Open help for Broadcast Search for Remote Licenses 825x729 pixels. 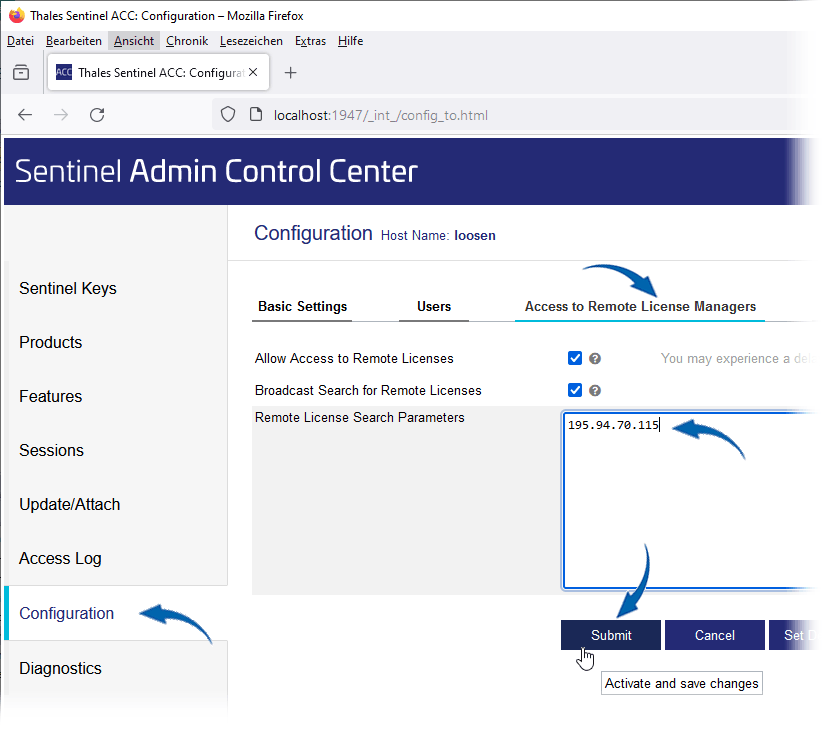click(595, 391)
